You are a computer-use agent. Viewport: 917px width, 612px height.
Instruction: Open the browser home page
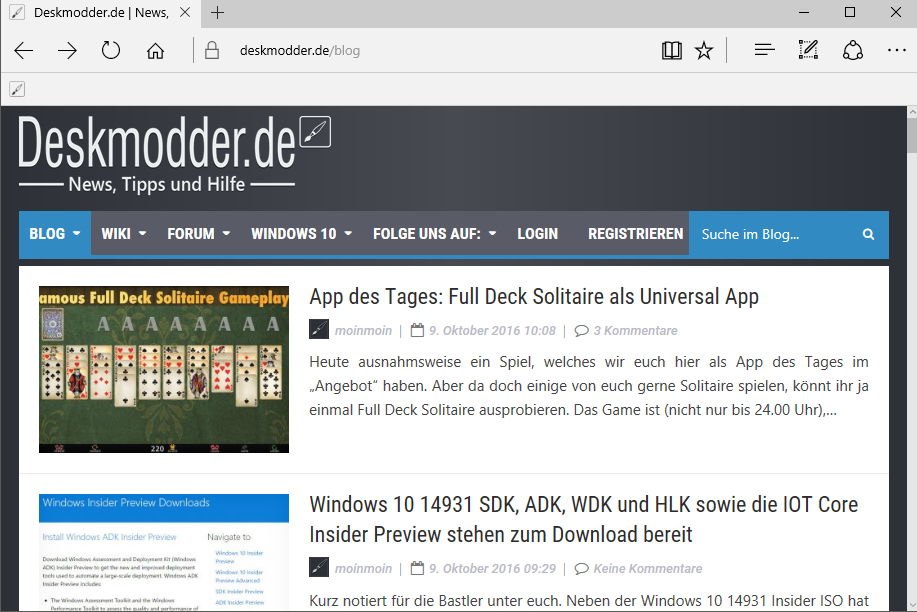click(x=155, y=51)
